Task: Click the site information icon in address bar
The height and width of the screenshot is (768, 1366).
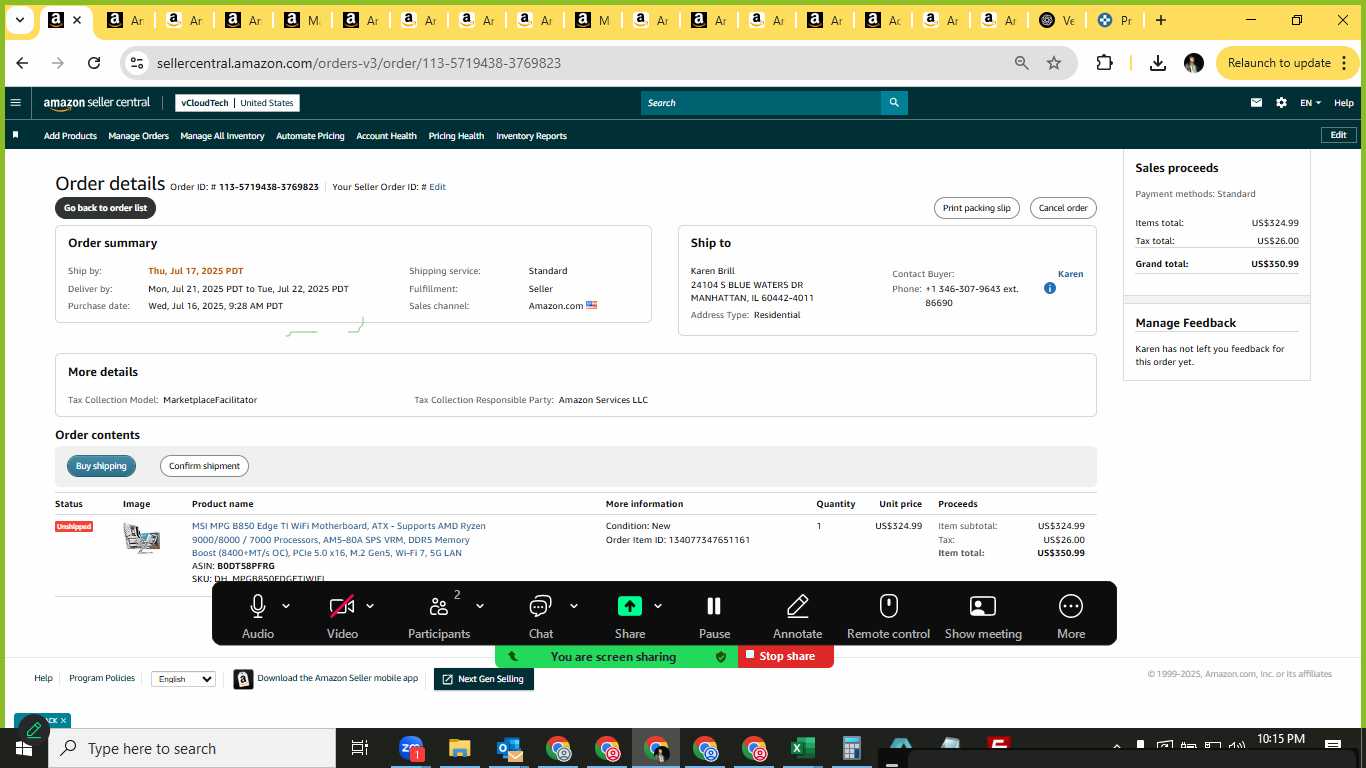Action: 138,63
